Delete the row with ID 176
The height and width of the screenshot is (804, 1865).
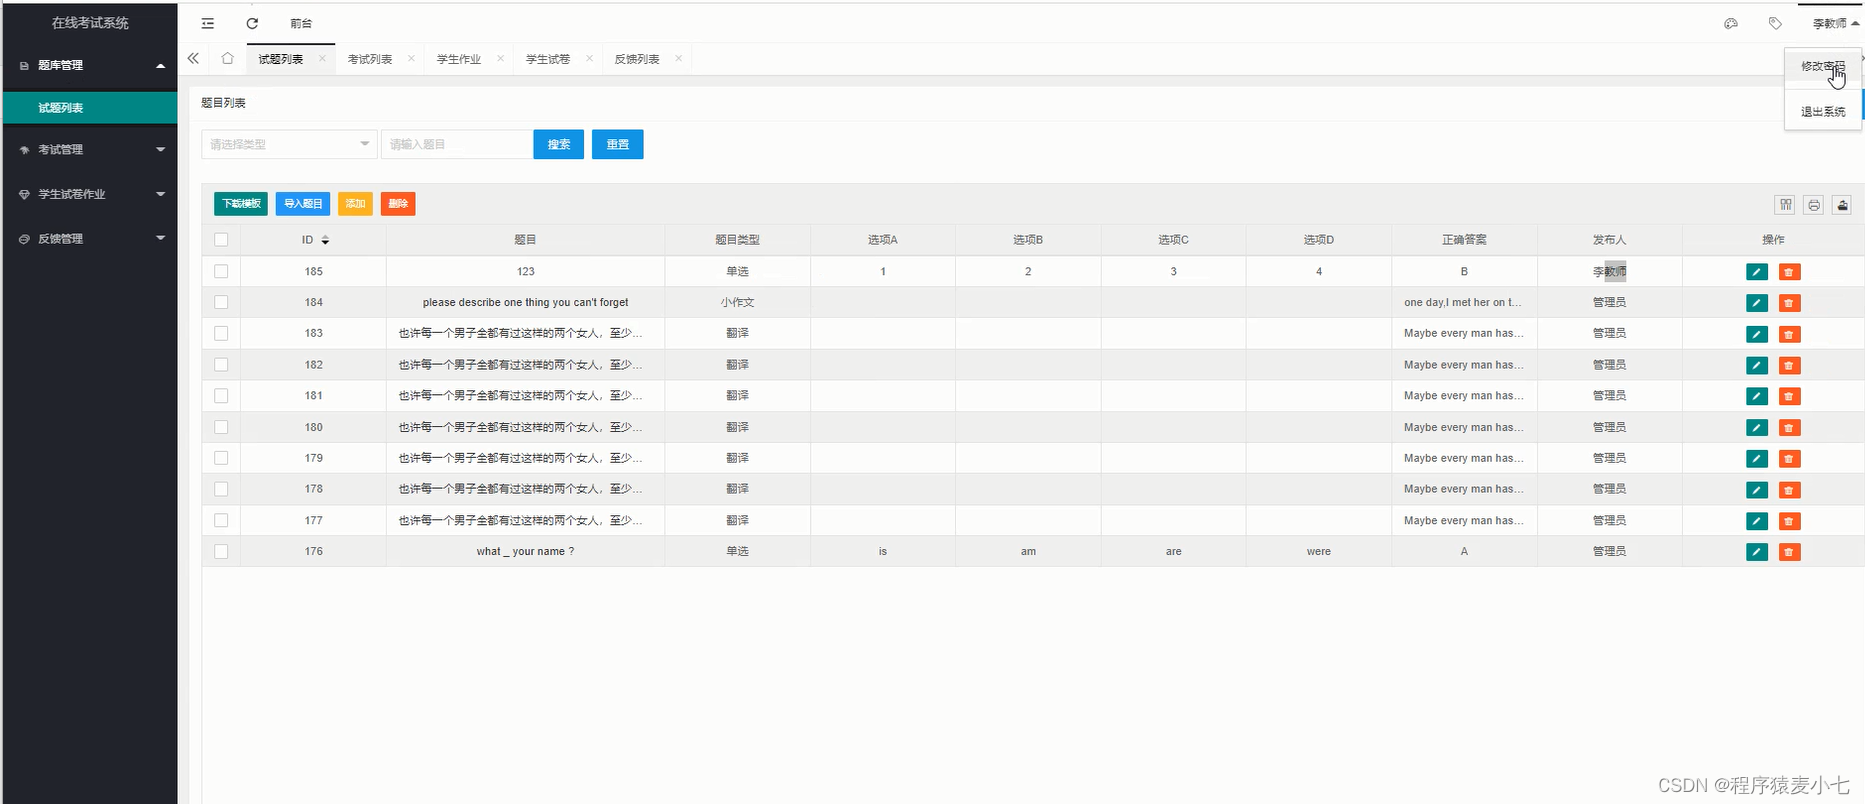pos(1790,552)
